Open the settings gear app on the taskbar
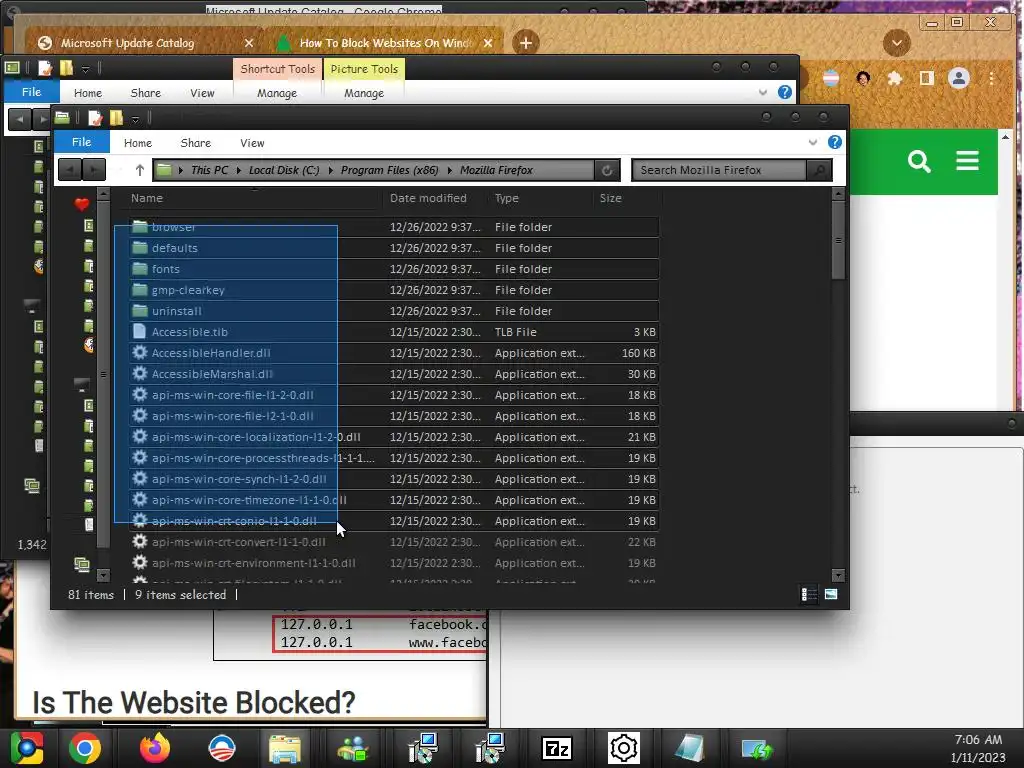Viewport: 1024px width, 768px height. click(624, 748)
